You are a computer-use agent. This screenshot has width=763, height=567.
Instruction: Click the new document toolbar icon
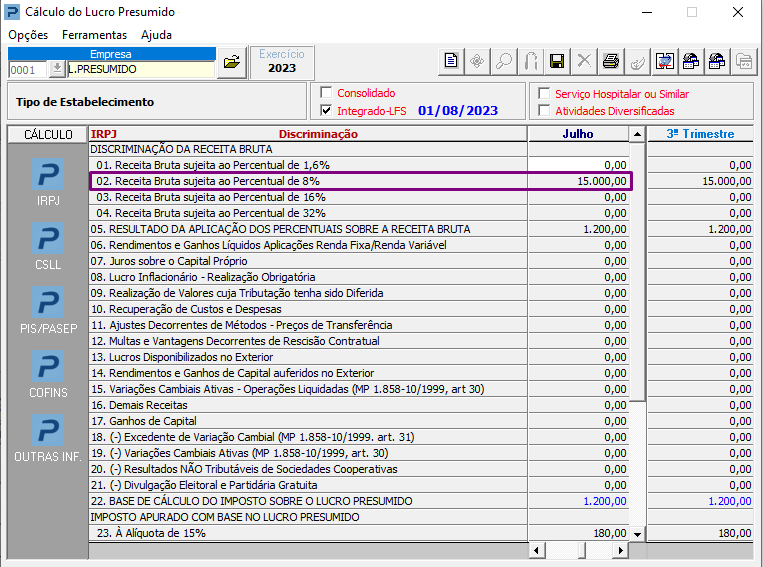coord(451,61)
